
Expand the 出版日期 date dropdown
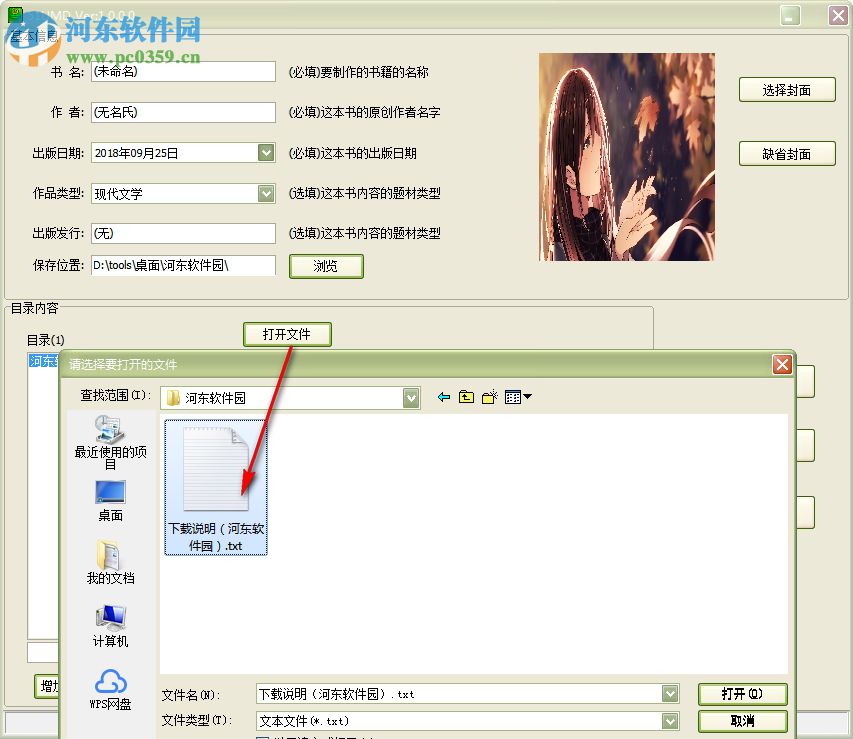click(x=265, y=152)
